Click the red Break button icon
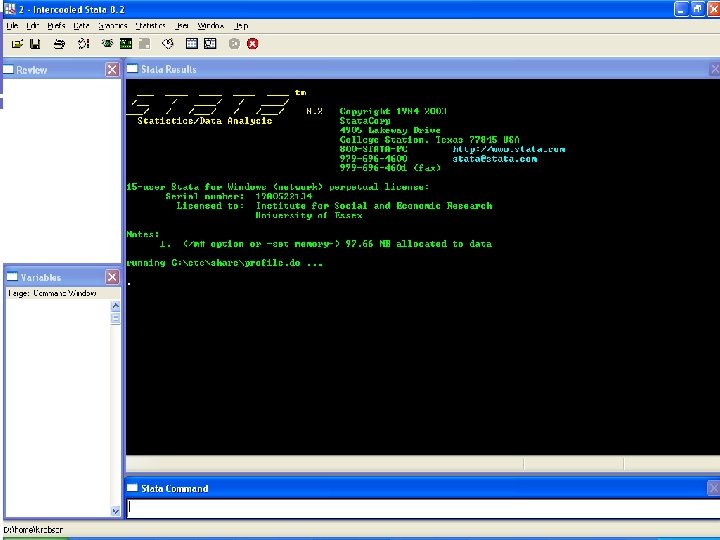This screenshot has width=720, height=540. [253, 44]
